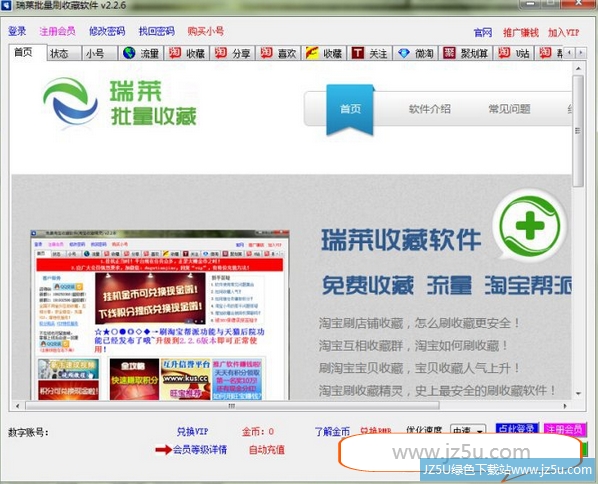Open the 收藏 tab beside the 关注 tab
The image size is (598, 484).
point(324,53)
